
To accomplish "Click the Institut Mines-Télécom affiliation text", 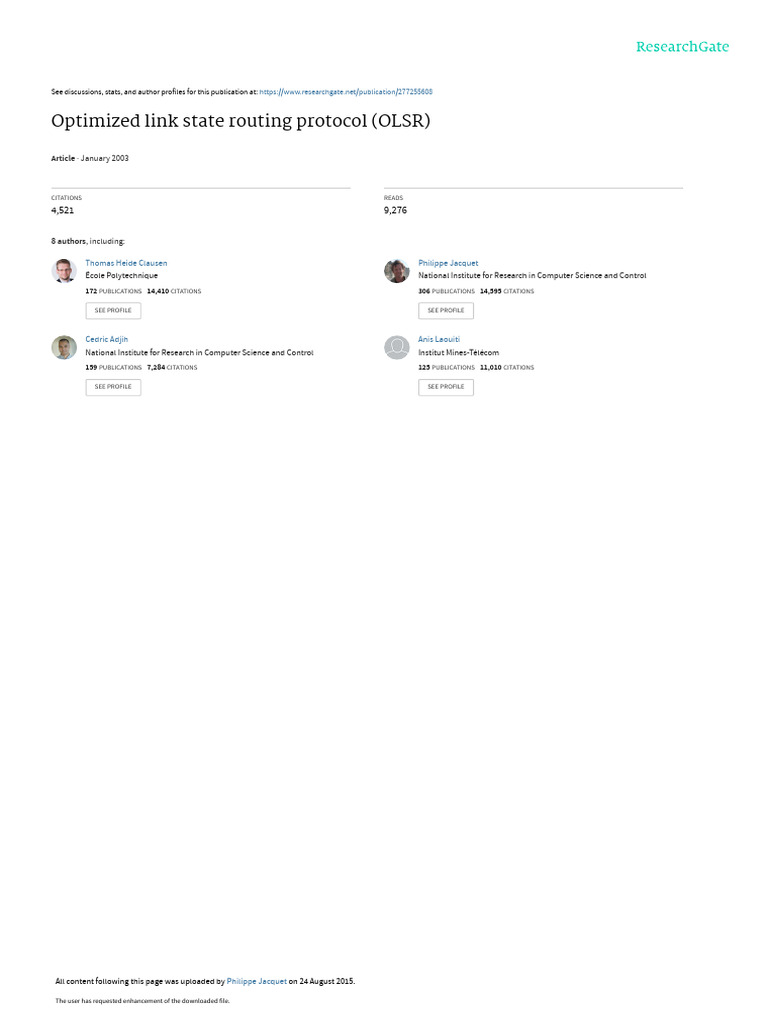I will [x=458, y=353].
